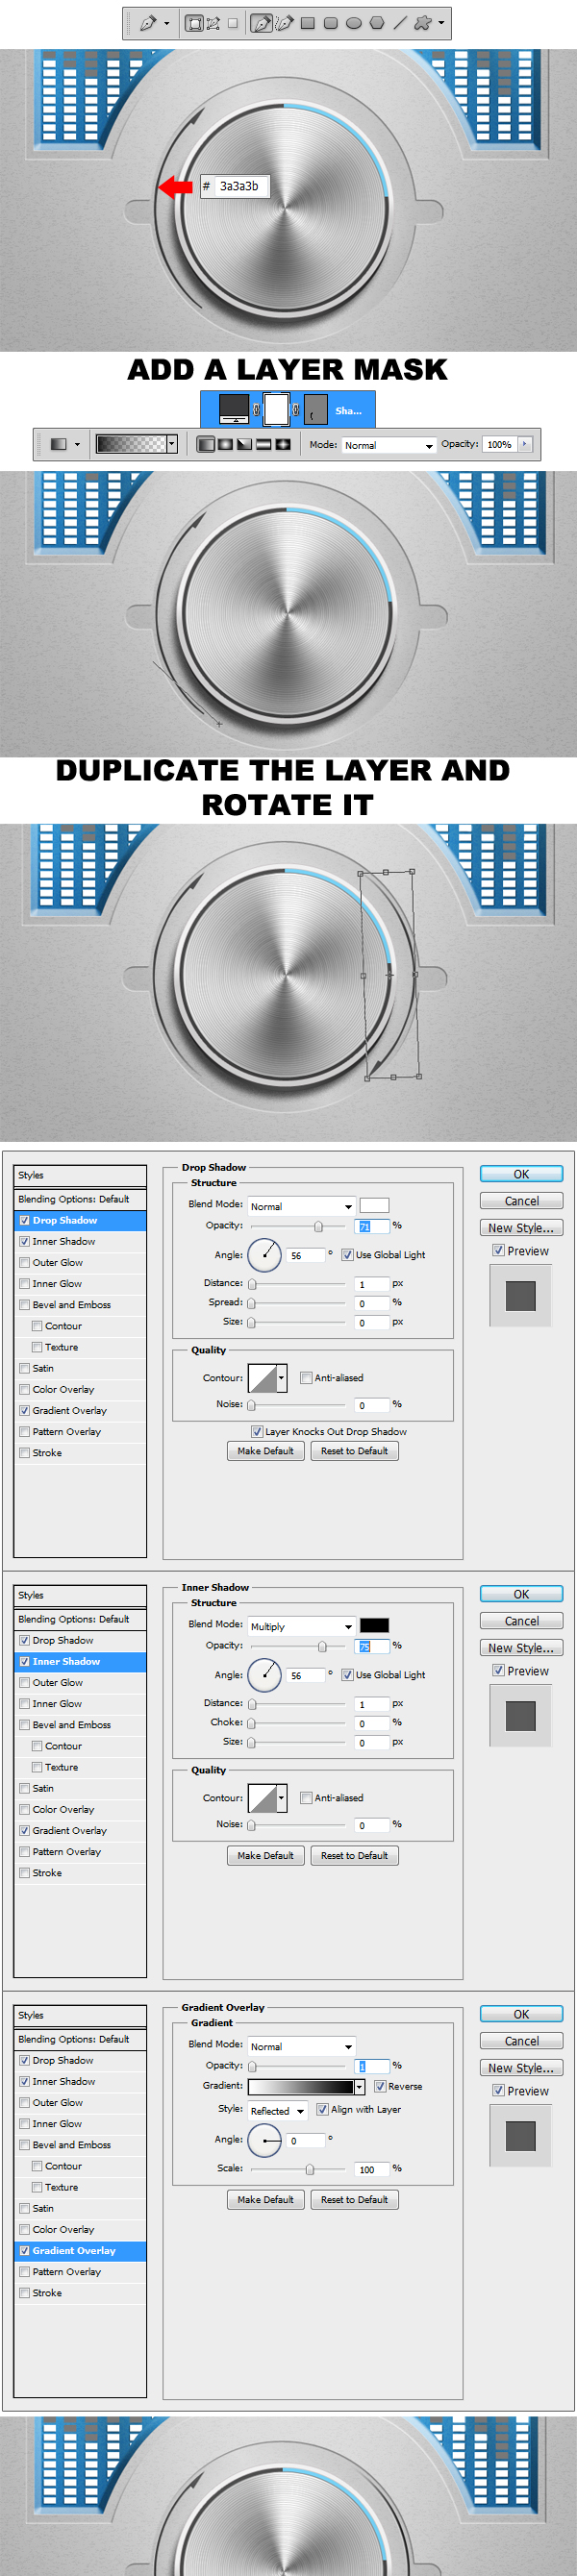Select the Custom Shape tool icon
The width and height of the screenshot is (577, 2576).
pos(423,23)
